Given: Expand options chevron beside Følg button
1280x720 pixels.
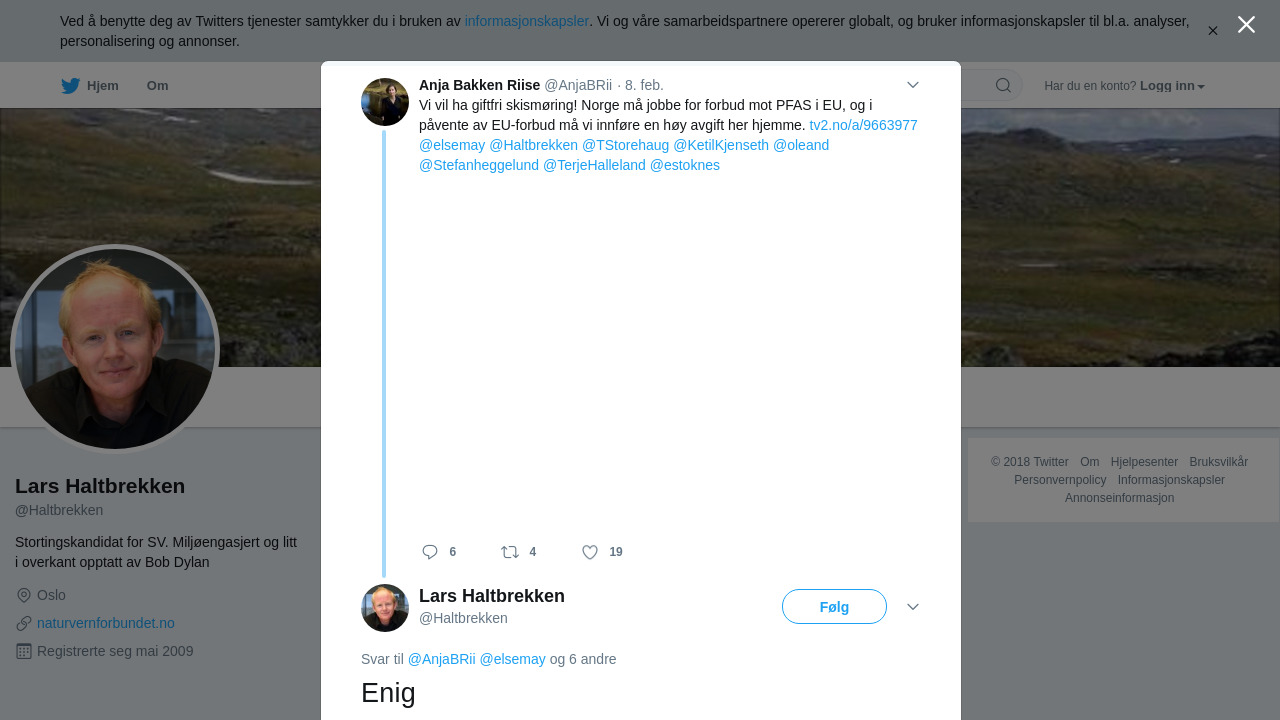Looking at the screenshot, I should (x=913, y=607).
